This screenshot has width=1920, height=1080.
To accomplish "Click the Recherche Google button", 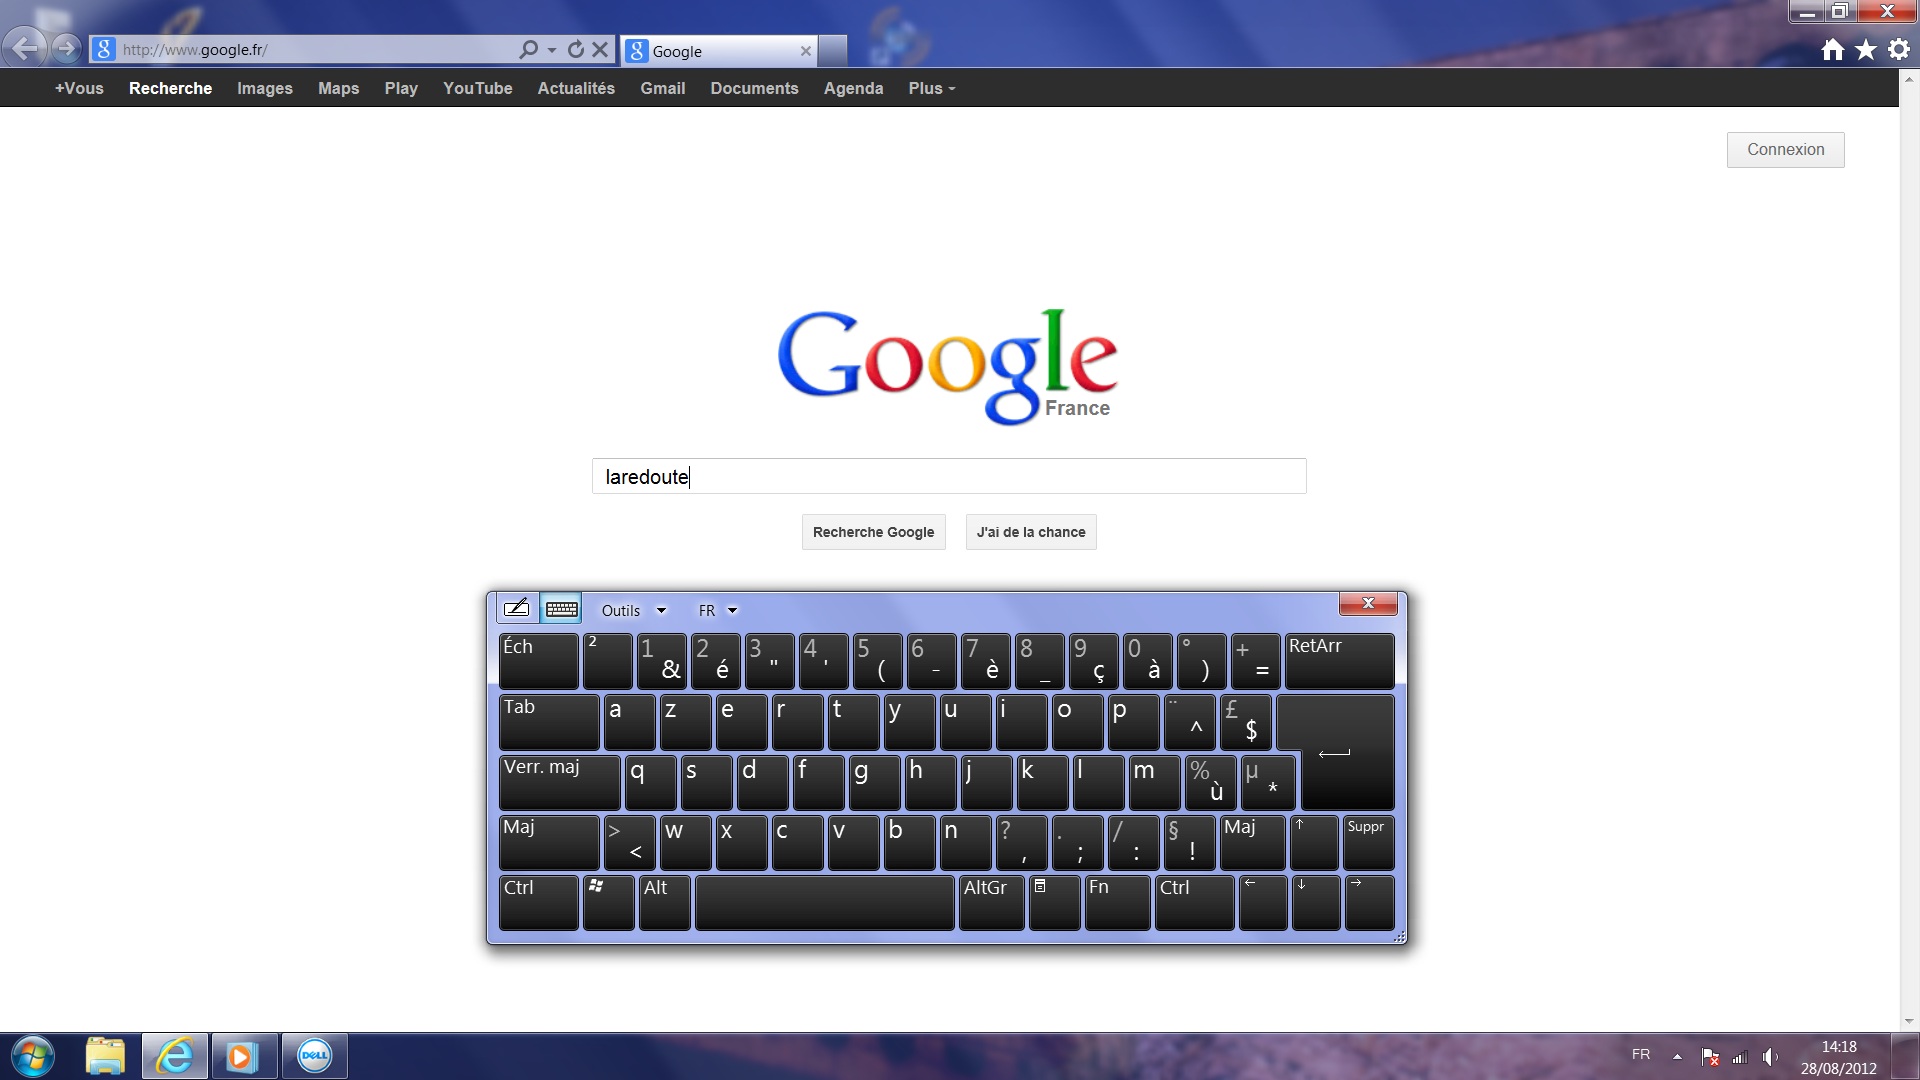I will [x=873, y=532].
